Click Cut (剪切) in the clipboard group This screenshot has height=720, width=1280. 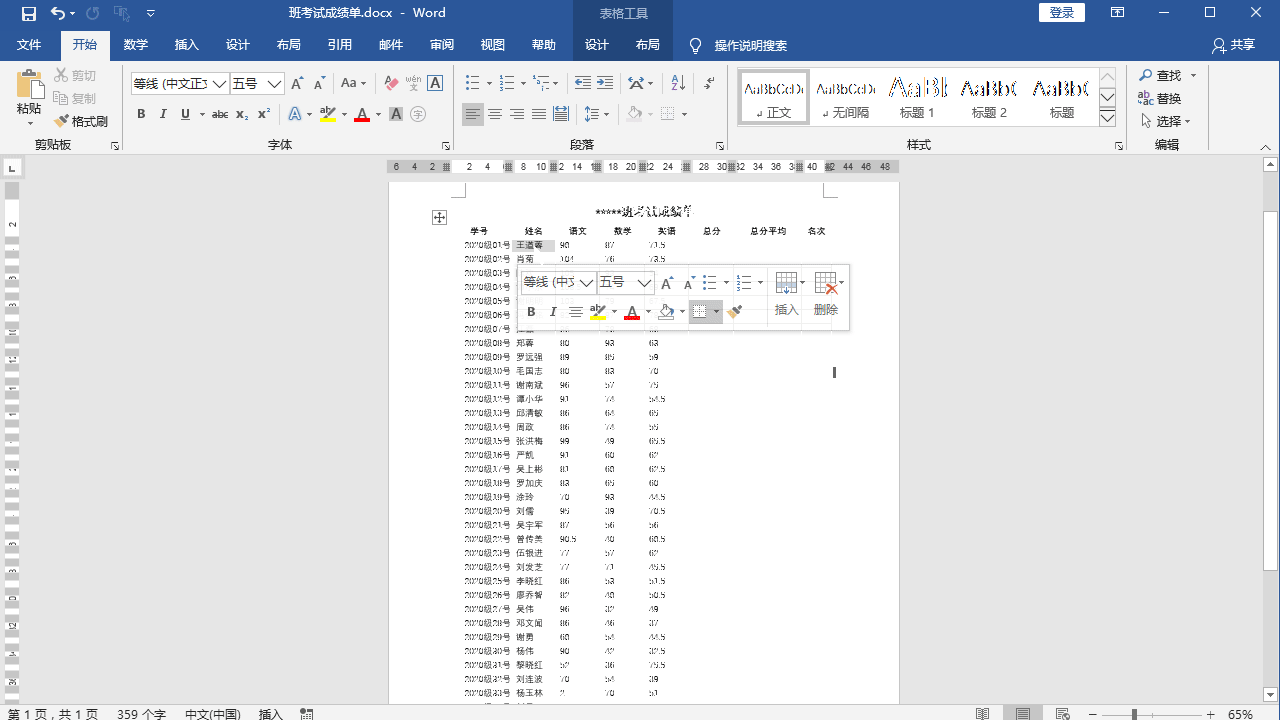coord(75,76)
